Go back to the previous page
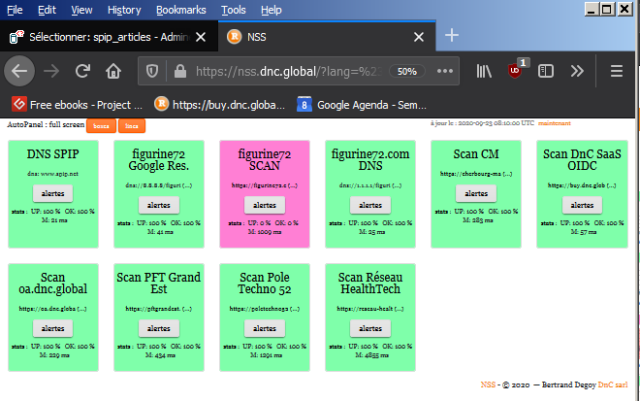The height and width of the screenshot is (401, 640). point(19,71)
